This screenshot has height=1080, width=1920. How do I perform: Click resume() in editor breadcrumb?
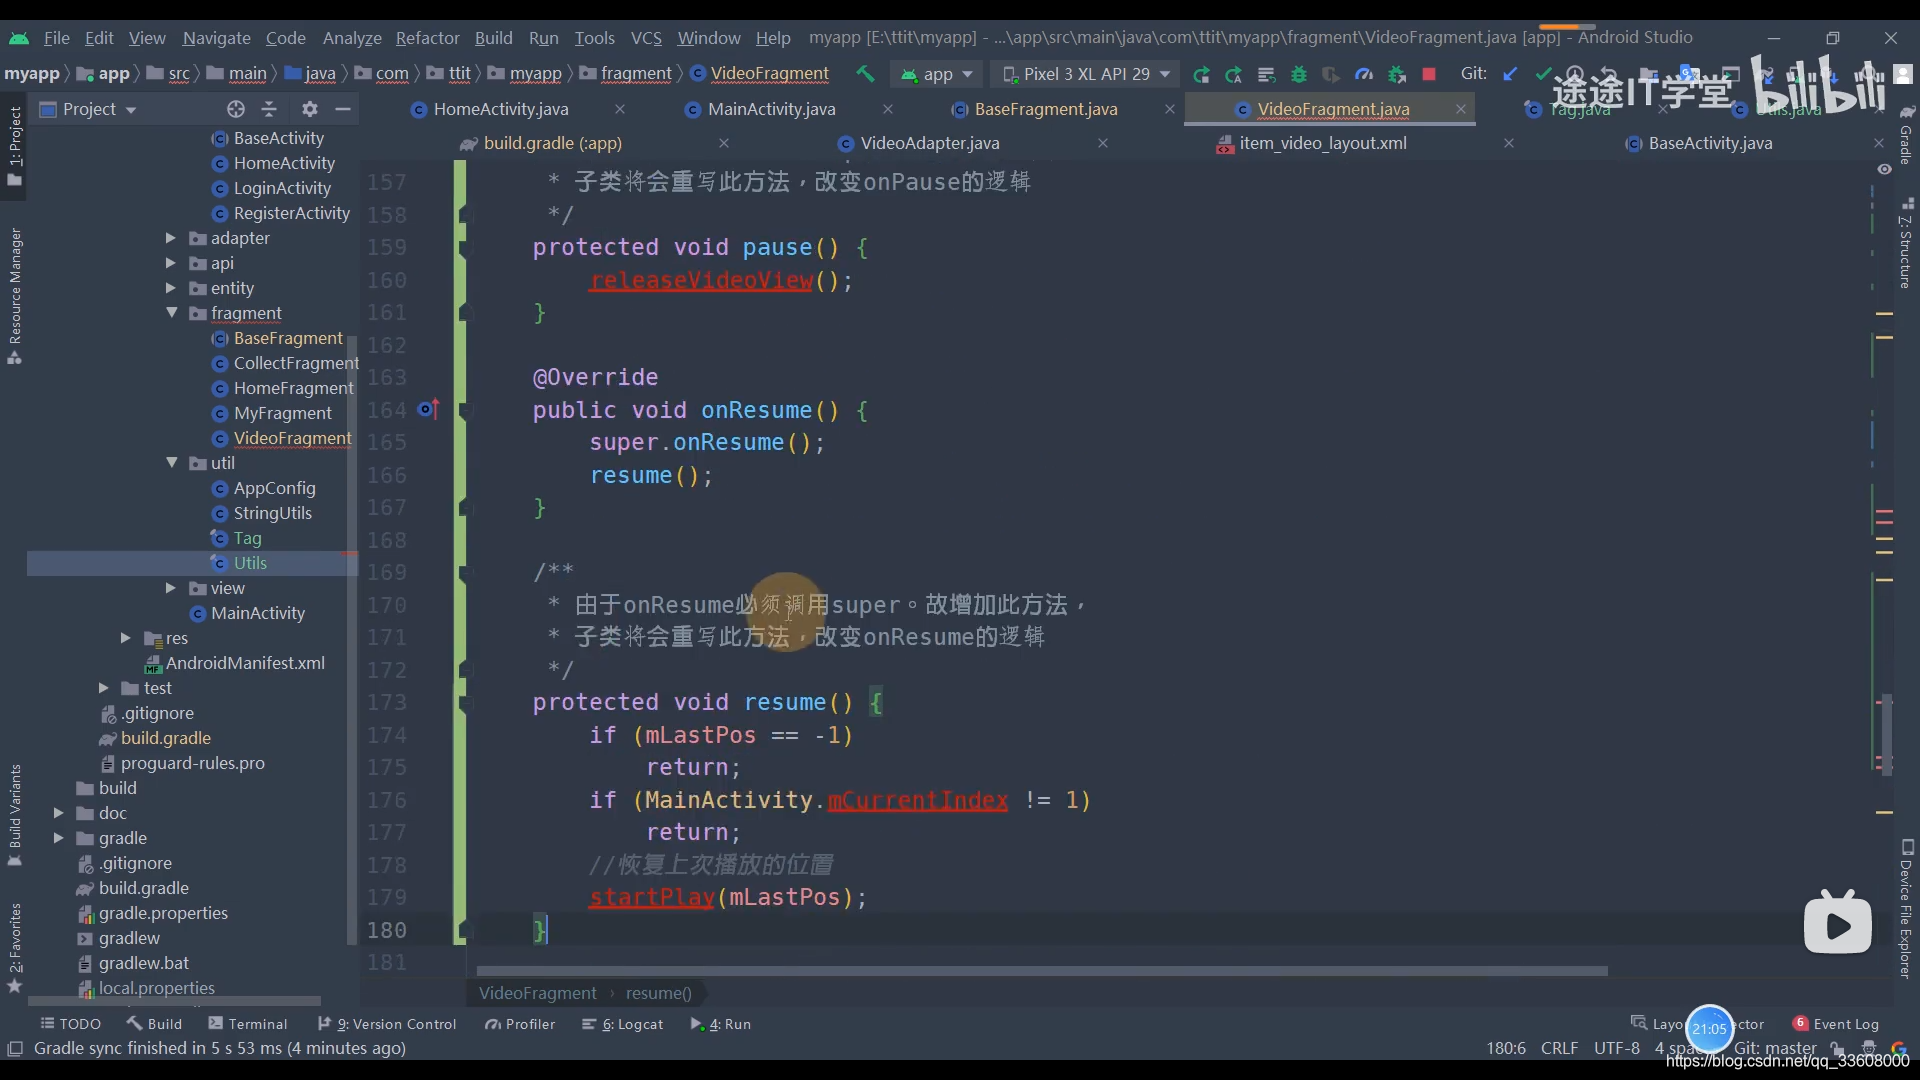(x=658, y=993)
